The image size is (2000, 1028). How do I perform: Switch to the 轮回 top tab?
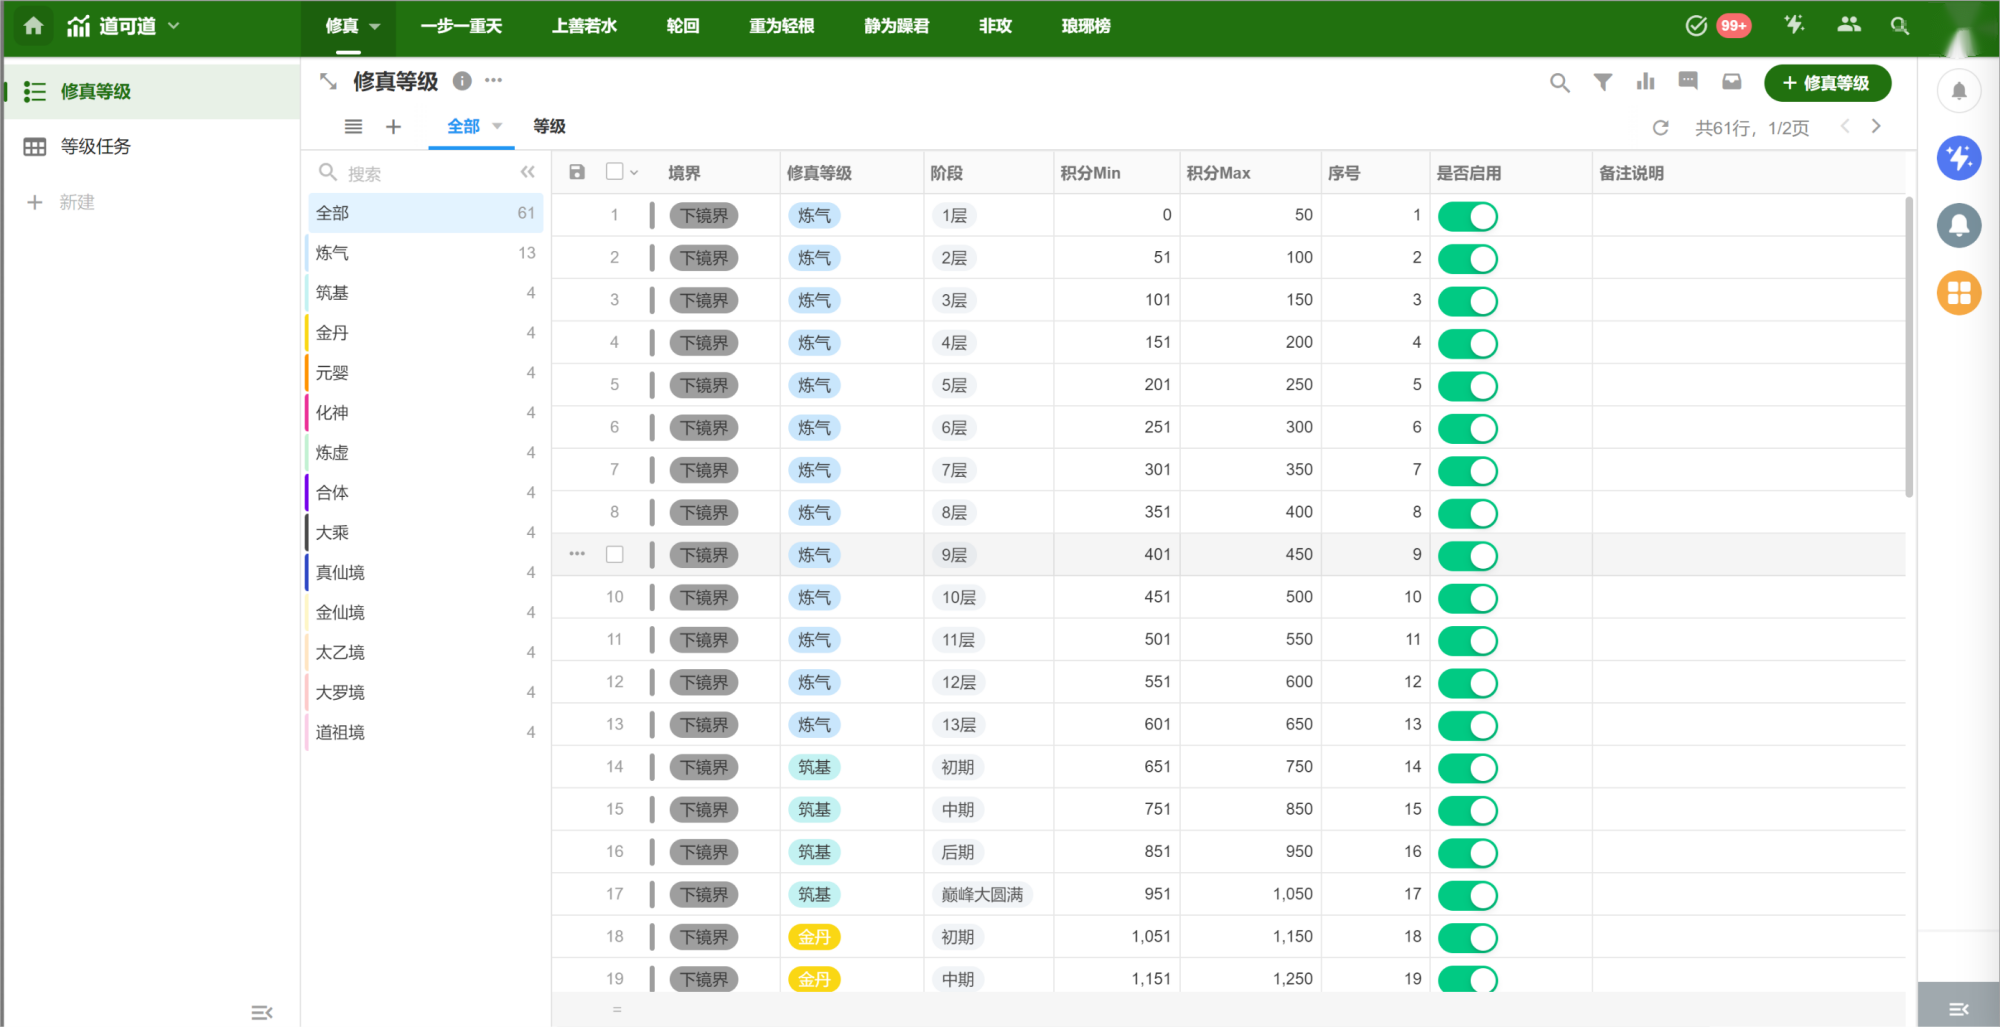point(682,26)
